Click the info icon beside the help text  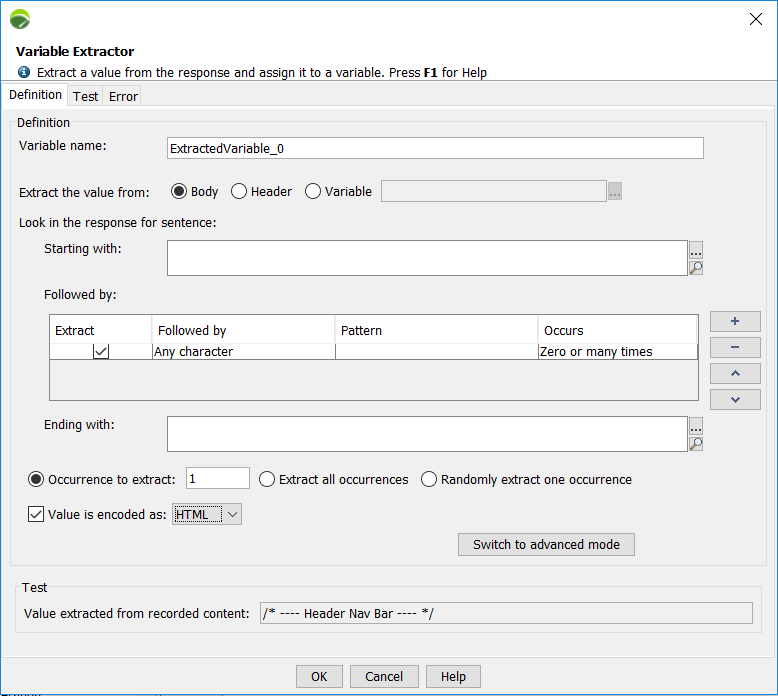coord(24,72)
